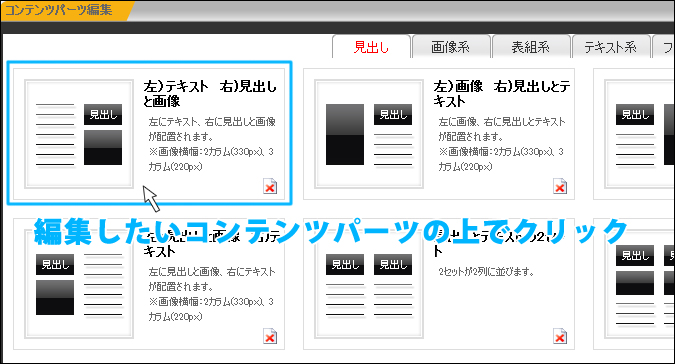Open the partially visible tab after テキスト系
675x364 pixels.
[664, 46]
